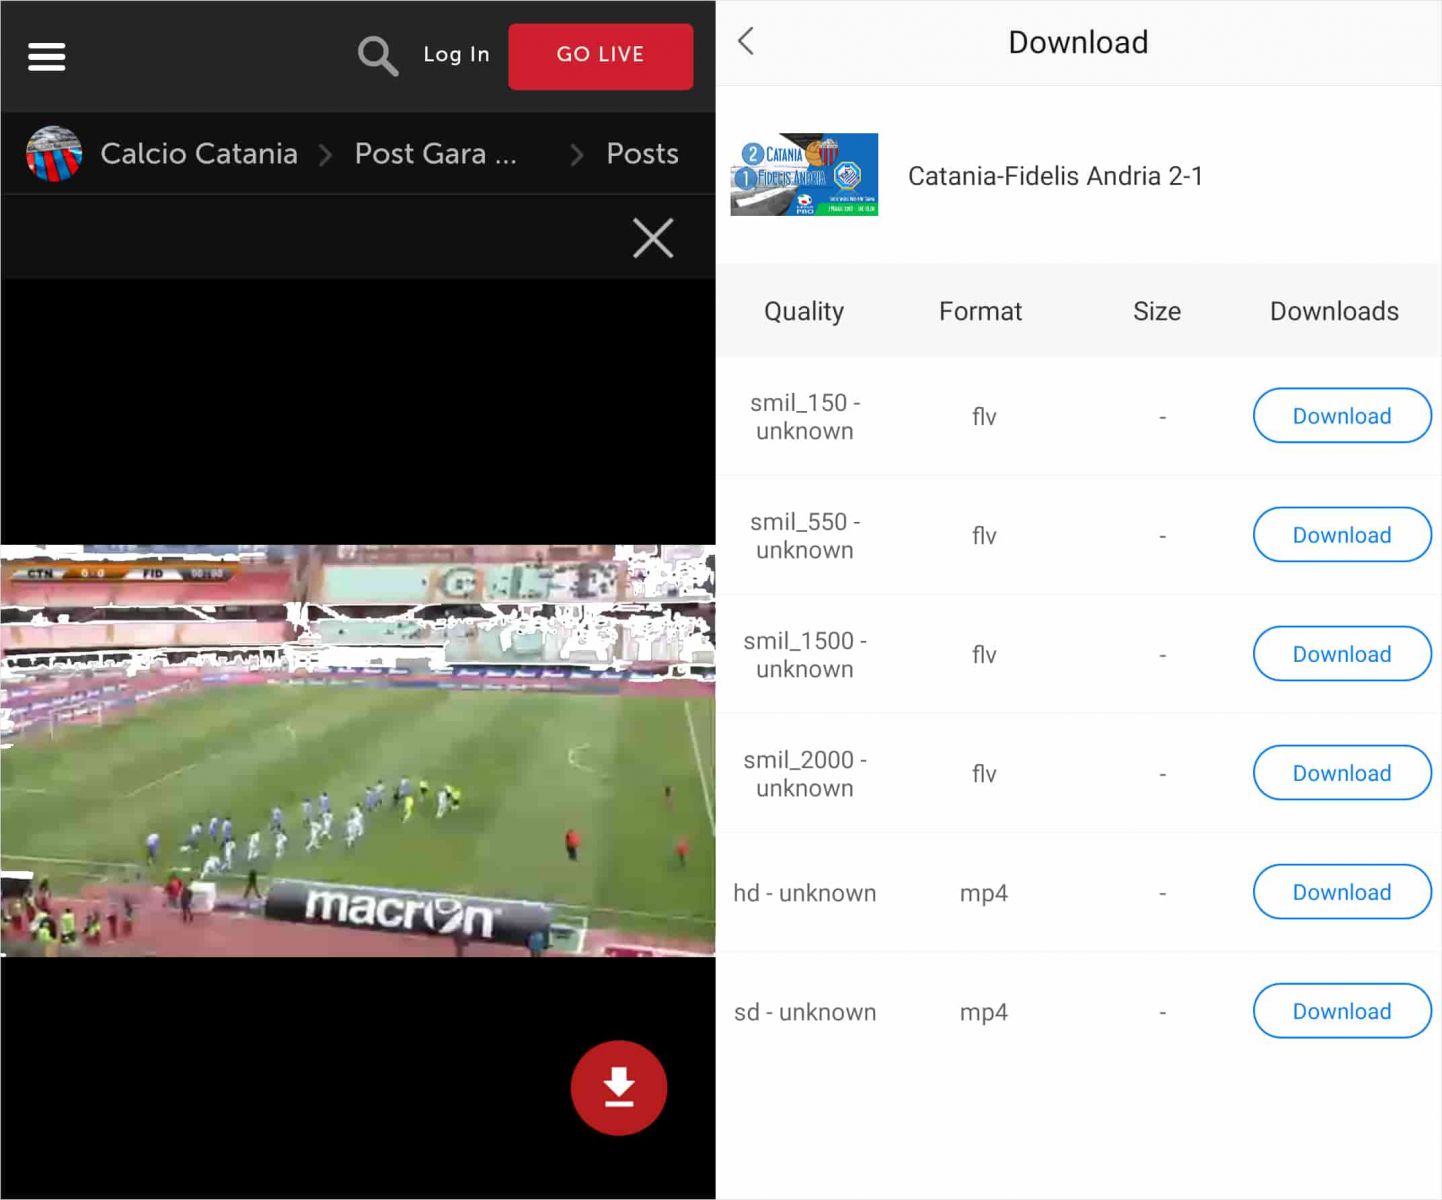Click the search magnifier icon
This screenshot has width=1442, height=1200.
[x=377, y=56]
